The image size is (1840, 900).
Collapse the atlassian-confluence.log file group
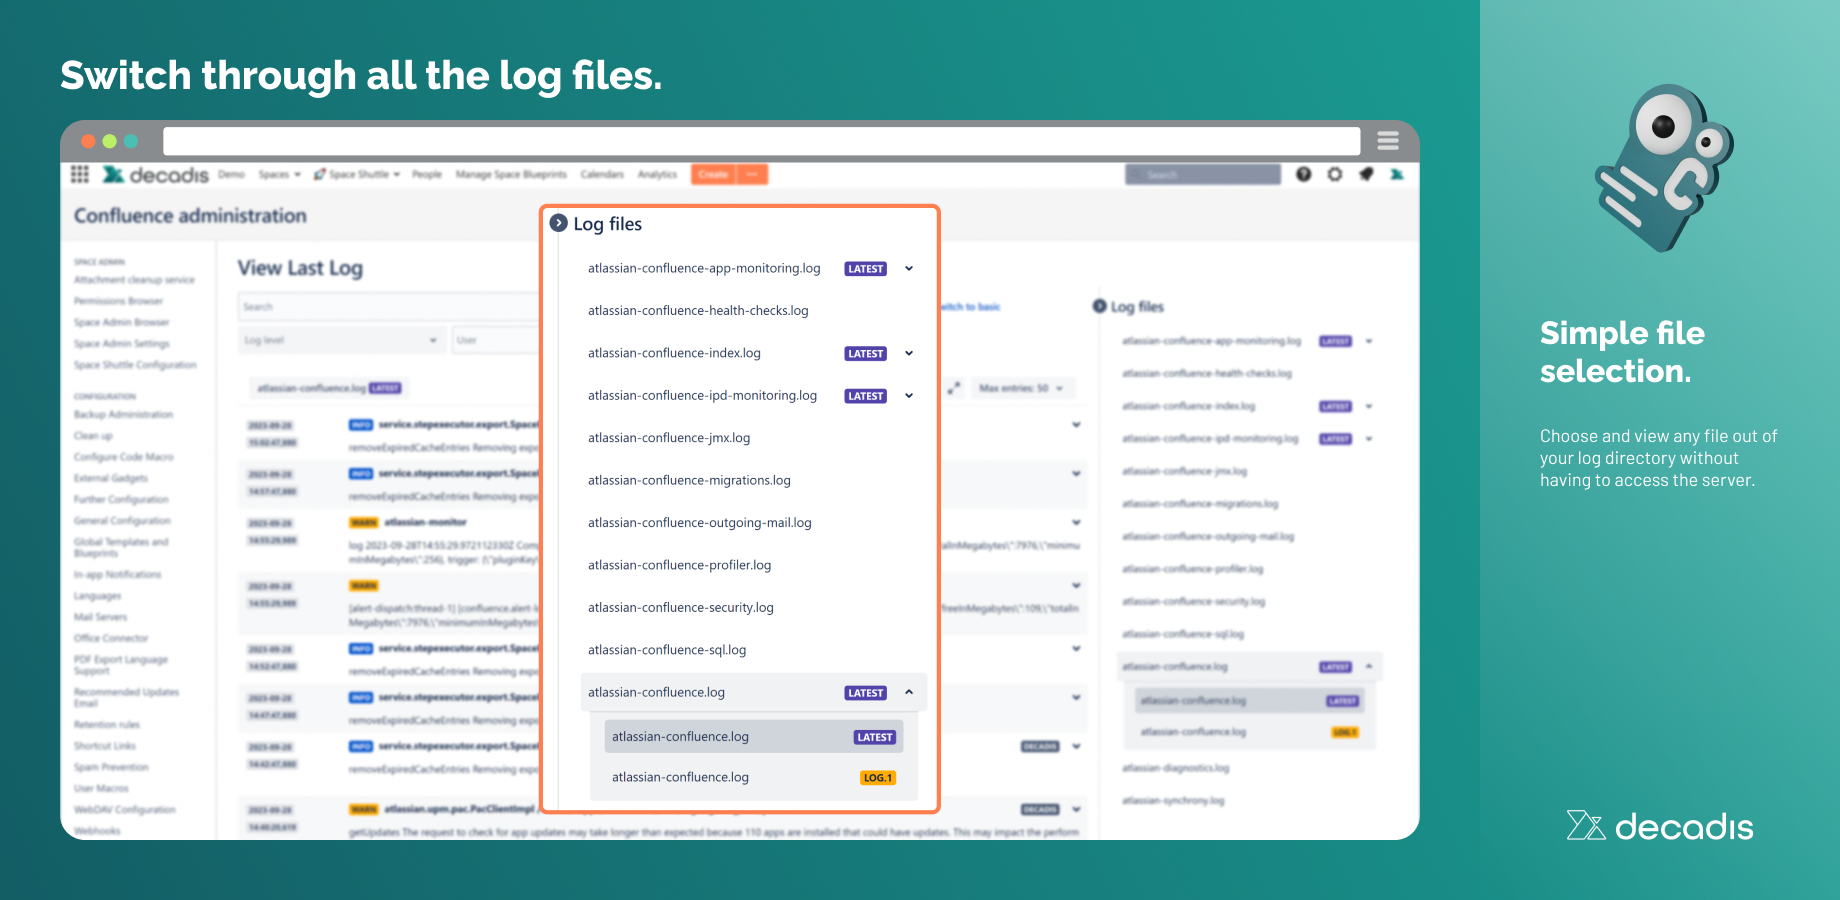[909, 692]
